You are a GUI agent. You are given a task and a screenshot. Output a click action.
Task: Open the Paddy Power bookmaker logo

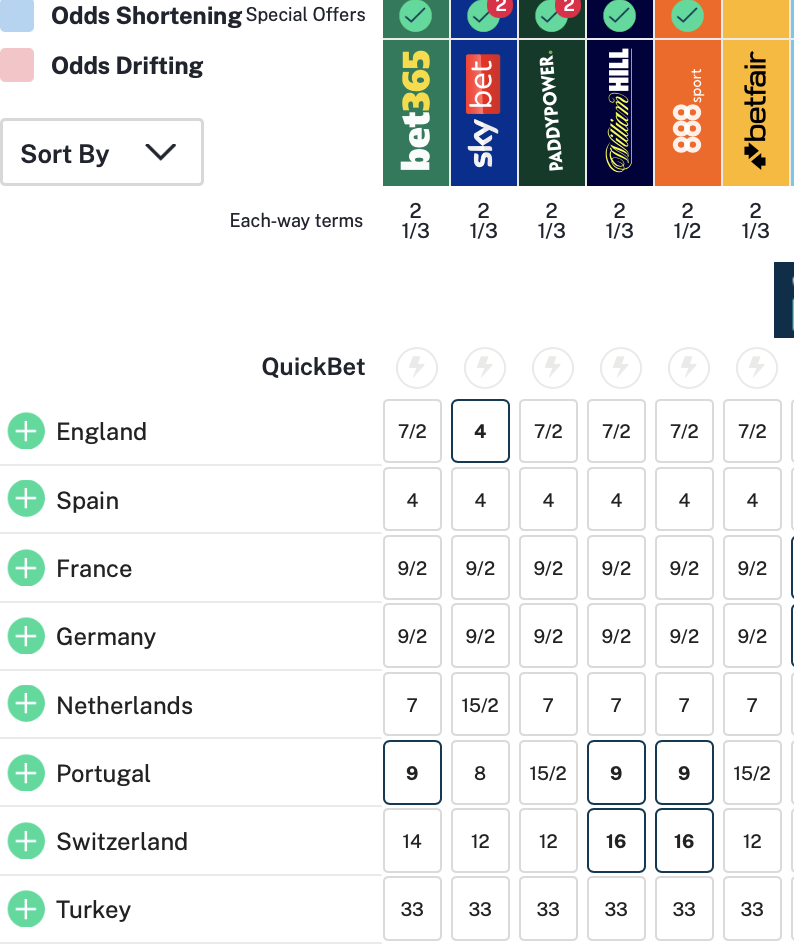click(552, 112)
